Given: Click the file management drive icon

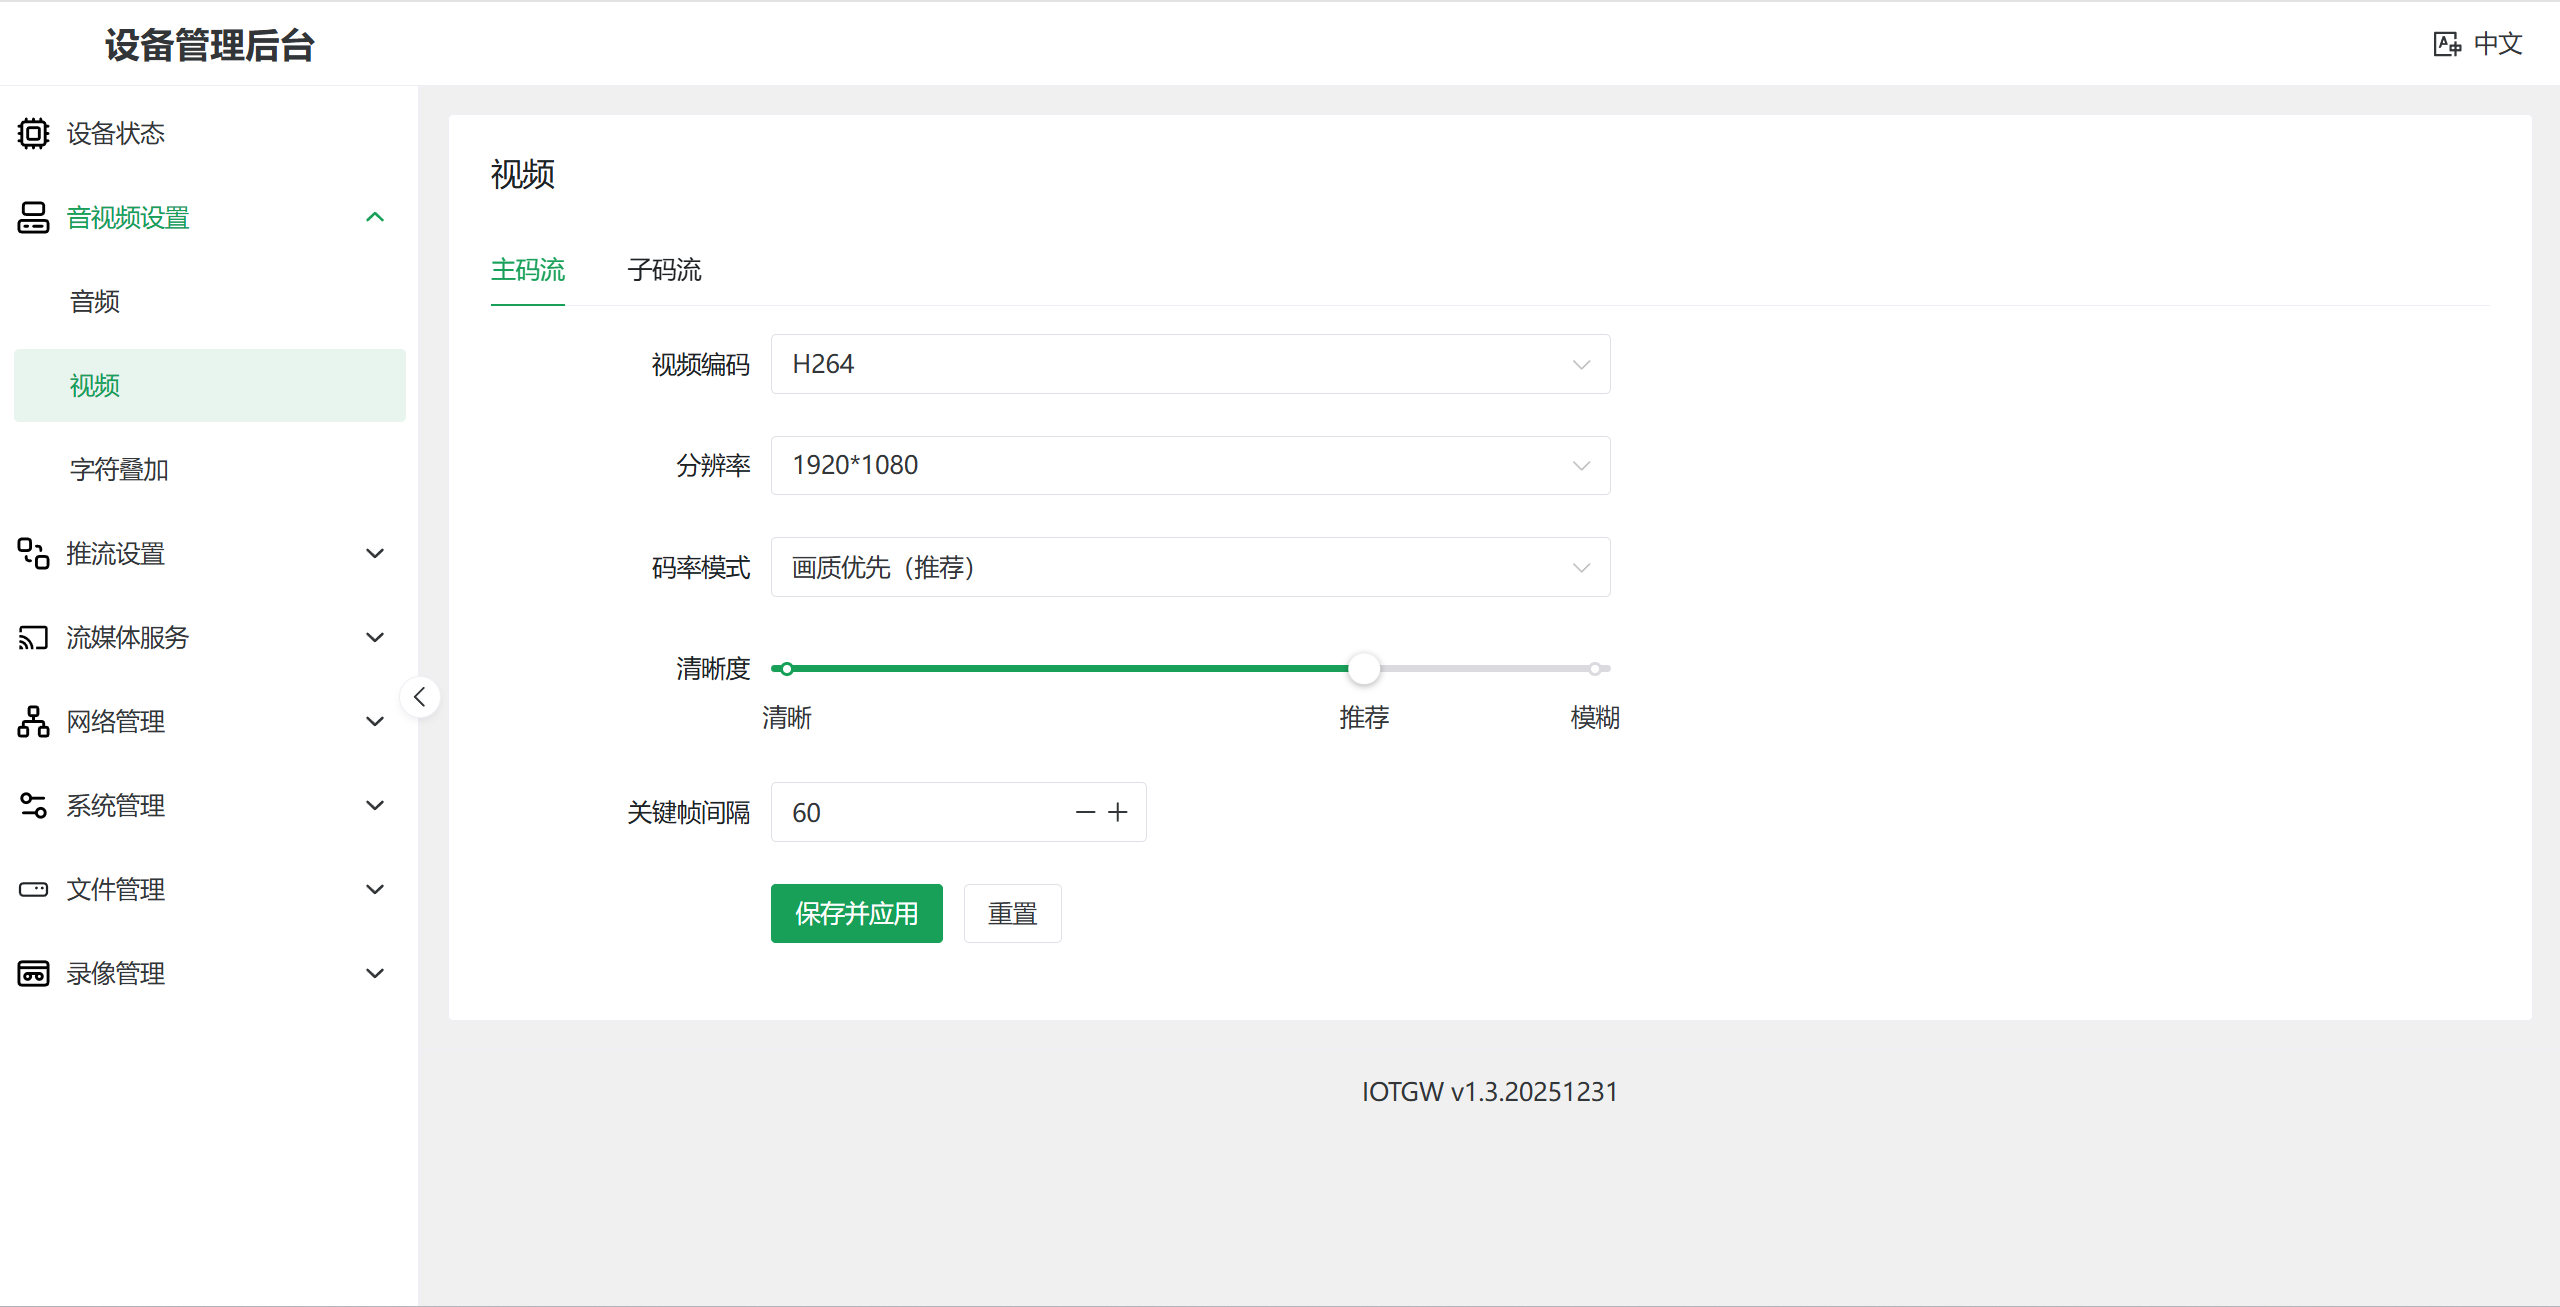Looking at the screenshot, I should [x=33, y=889].
